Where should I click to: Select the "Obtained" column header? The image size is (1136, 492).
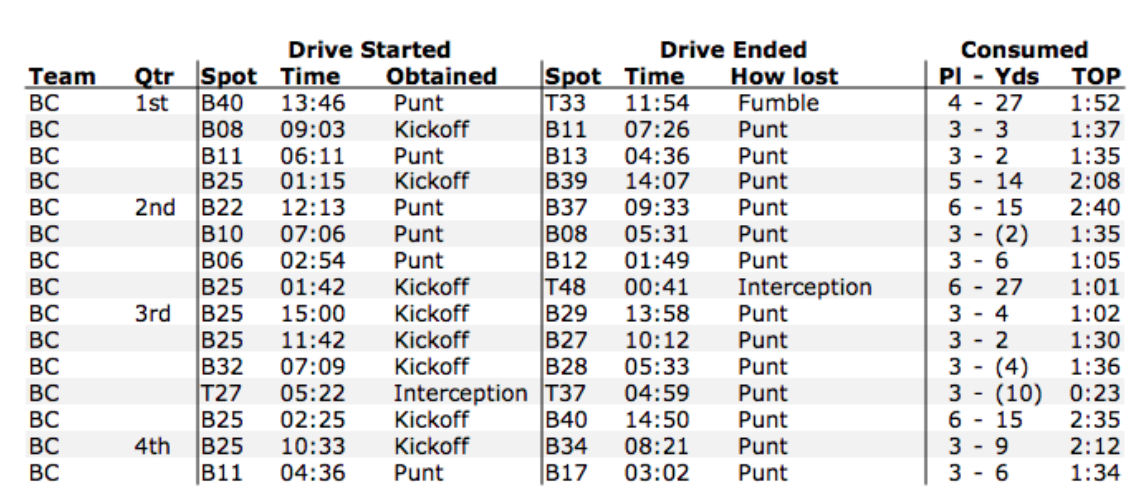pyautogui.click(x=441, y=76)
